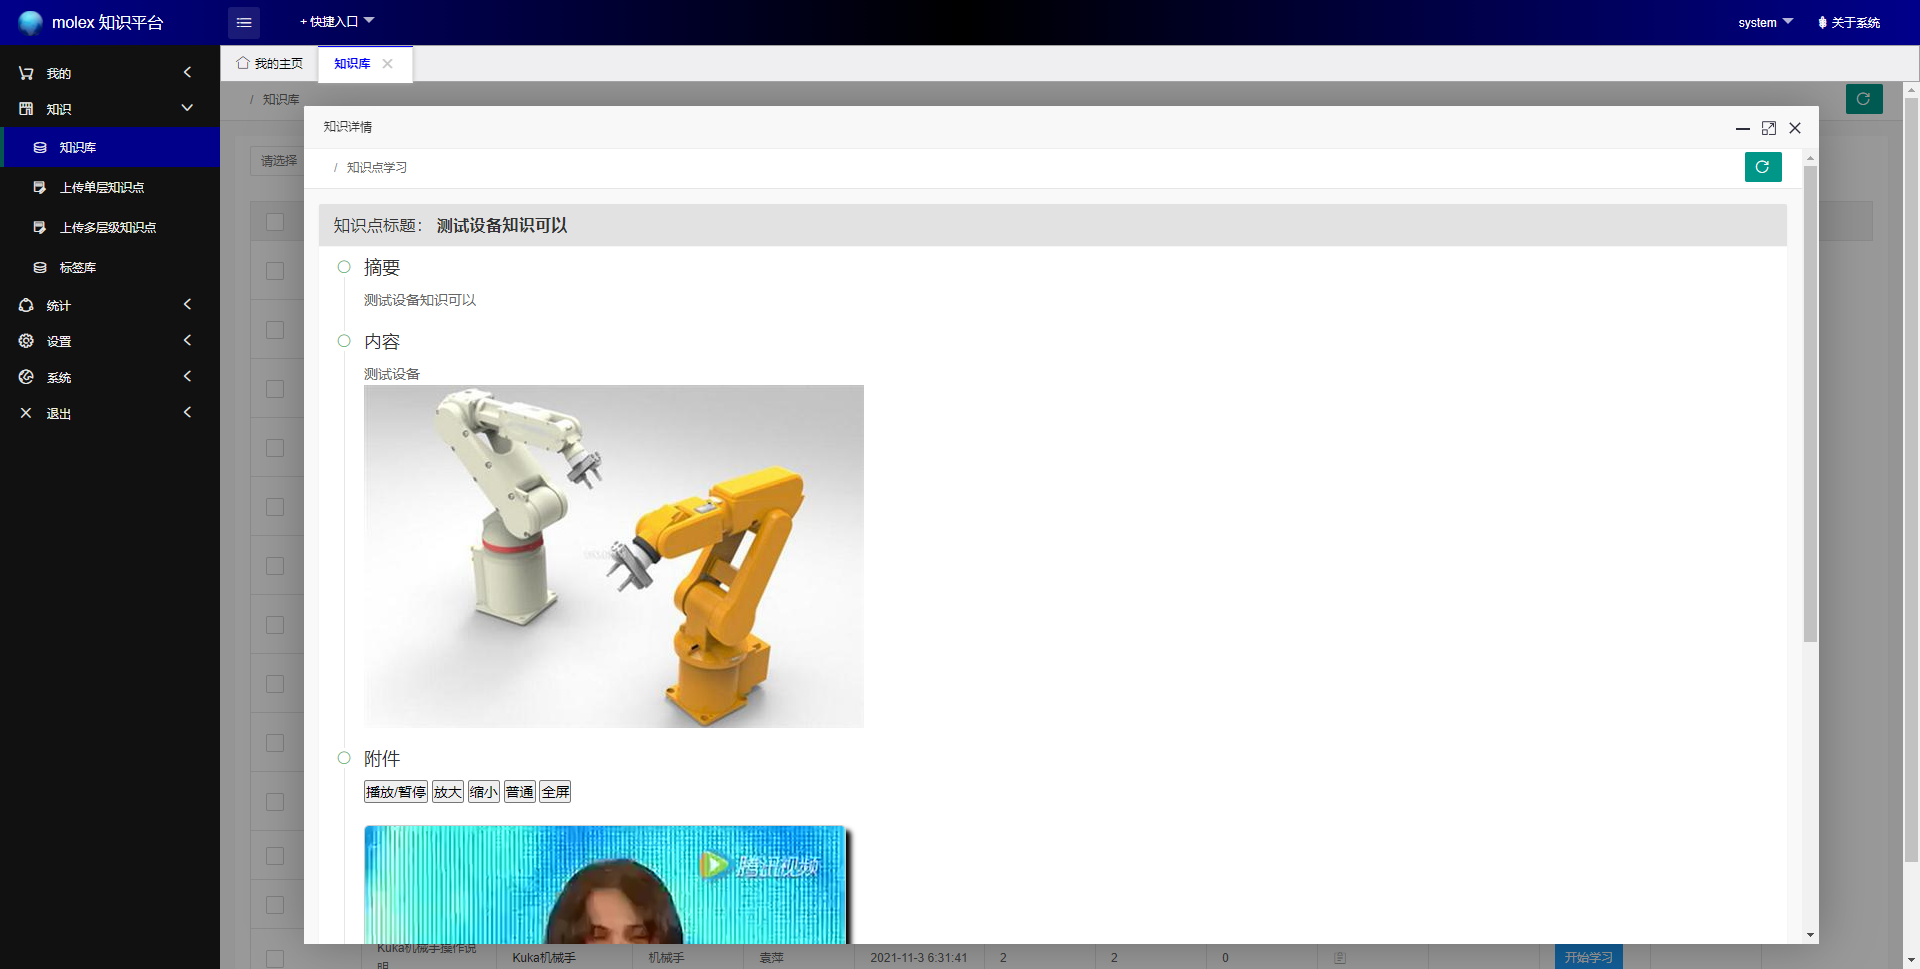
Task: Open the 请选择 dropdown behind the dialog
Action: 277,161
